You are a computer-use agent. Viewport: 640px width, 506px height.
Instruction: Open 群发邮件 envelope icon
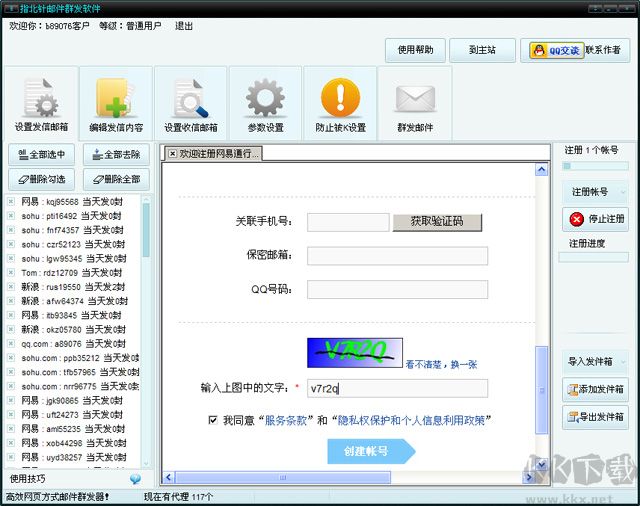415,104
